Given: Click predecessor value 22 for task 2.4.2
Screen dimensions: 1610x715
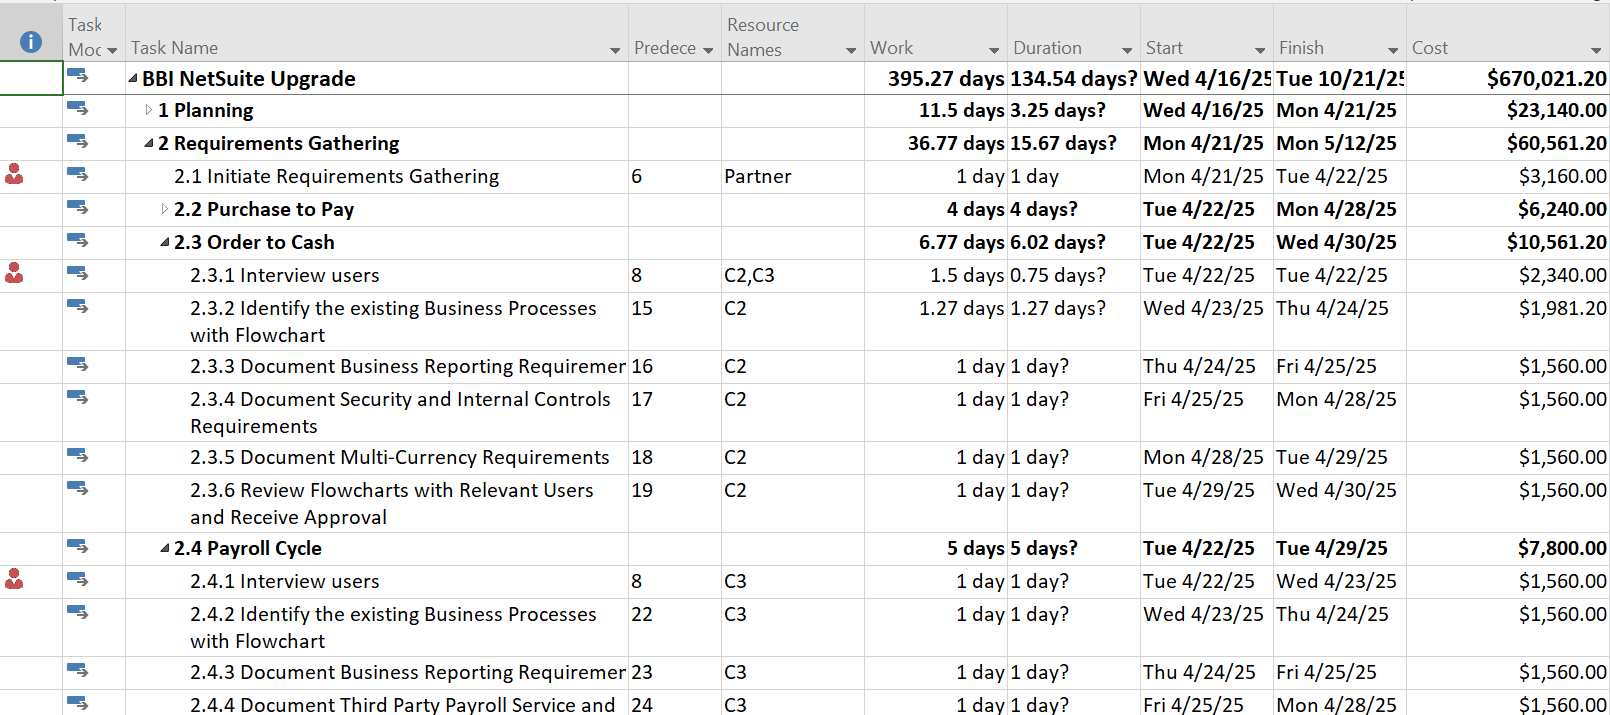Looking at the screenshot, I should click(642, 614).
